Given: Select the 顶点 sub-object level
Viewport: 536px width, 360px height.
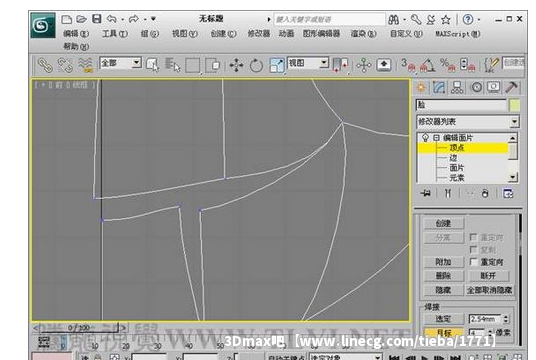Looking at the screenshot, I should click(456, 148).
